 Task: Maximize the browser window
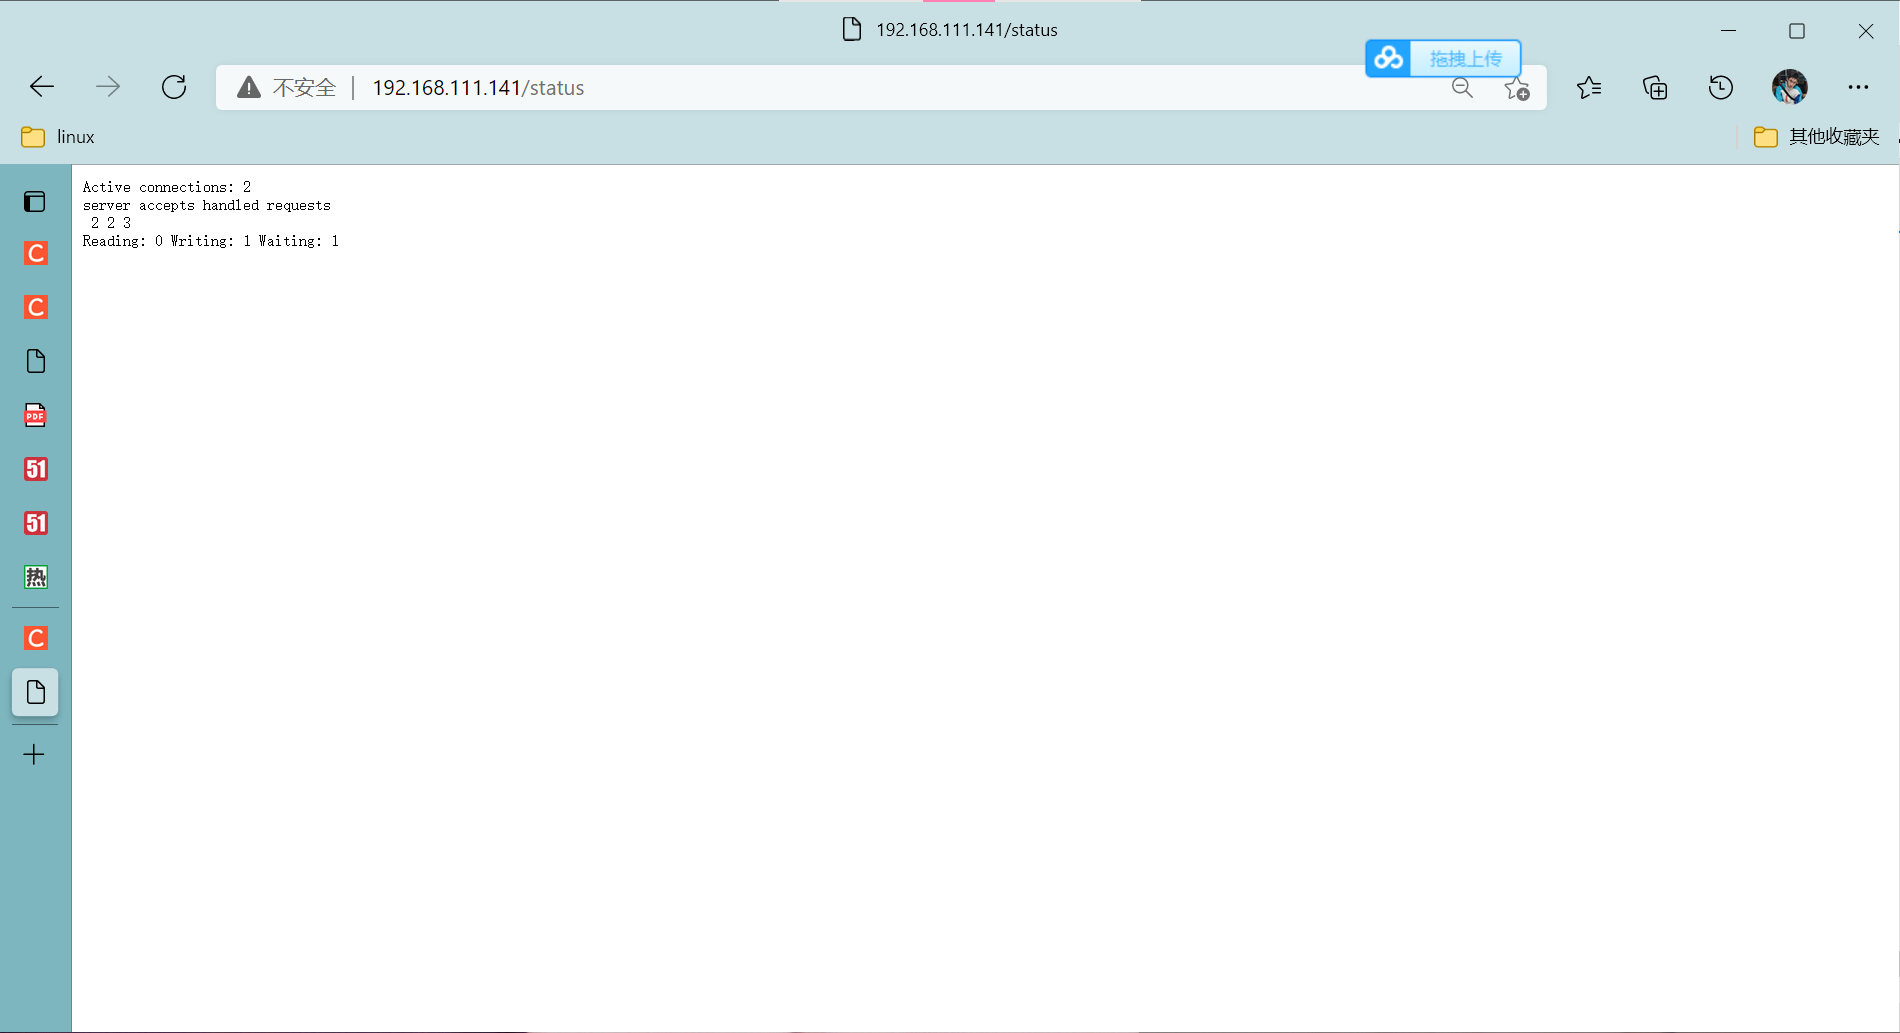1797,31
